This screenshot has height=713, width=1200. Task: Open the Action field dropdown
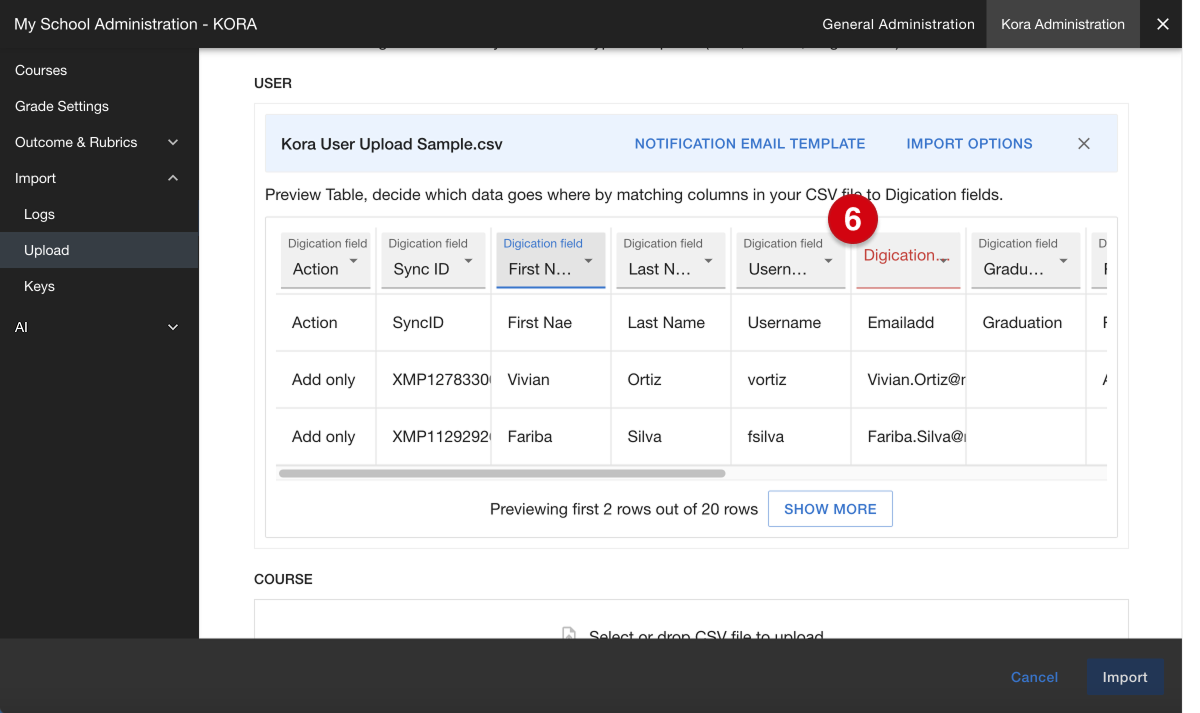tap(326, 261)
